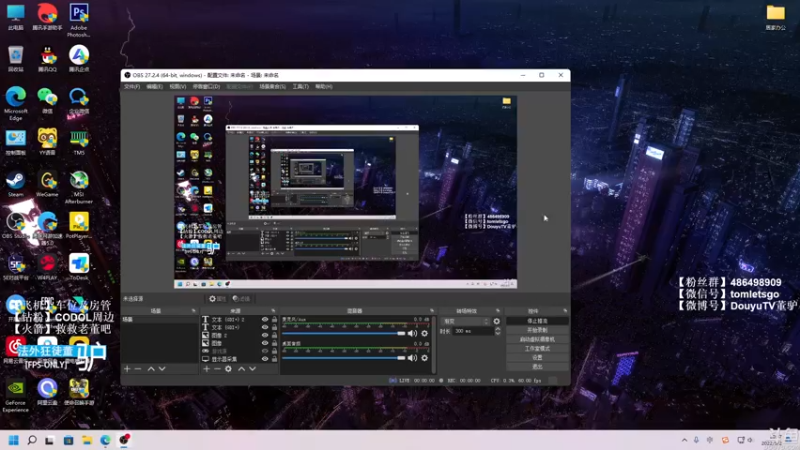This screenshot has height=450, width=800.
Task: Move scene down with Scenes panel down arrow
Action: click(162, 369)
